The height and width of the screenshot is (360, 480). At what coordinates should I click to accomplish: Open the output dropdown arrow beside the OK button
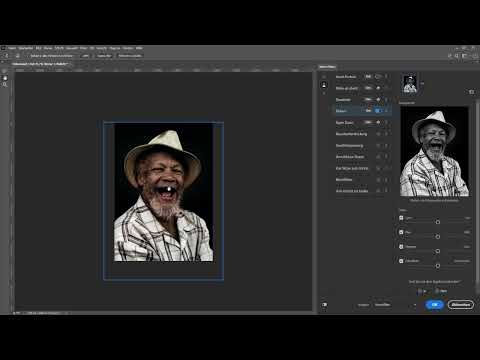pyautogui.click(x=415, y=305)
